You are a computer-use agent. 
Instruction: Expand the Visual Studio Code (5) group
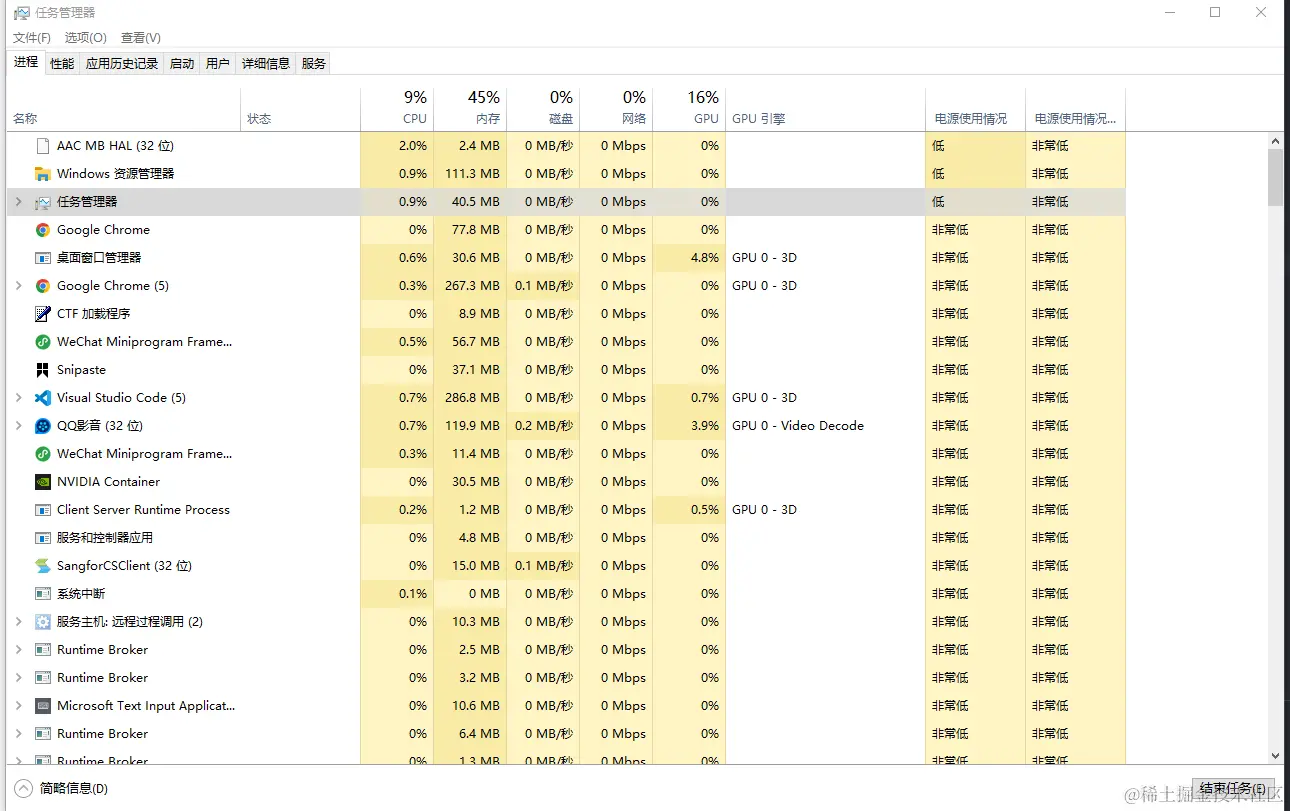(18, 398)
